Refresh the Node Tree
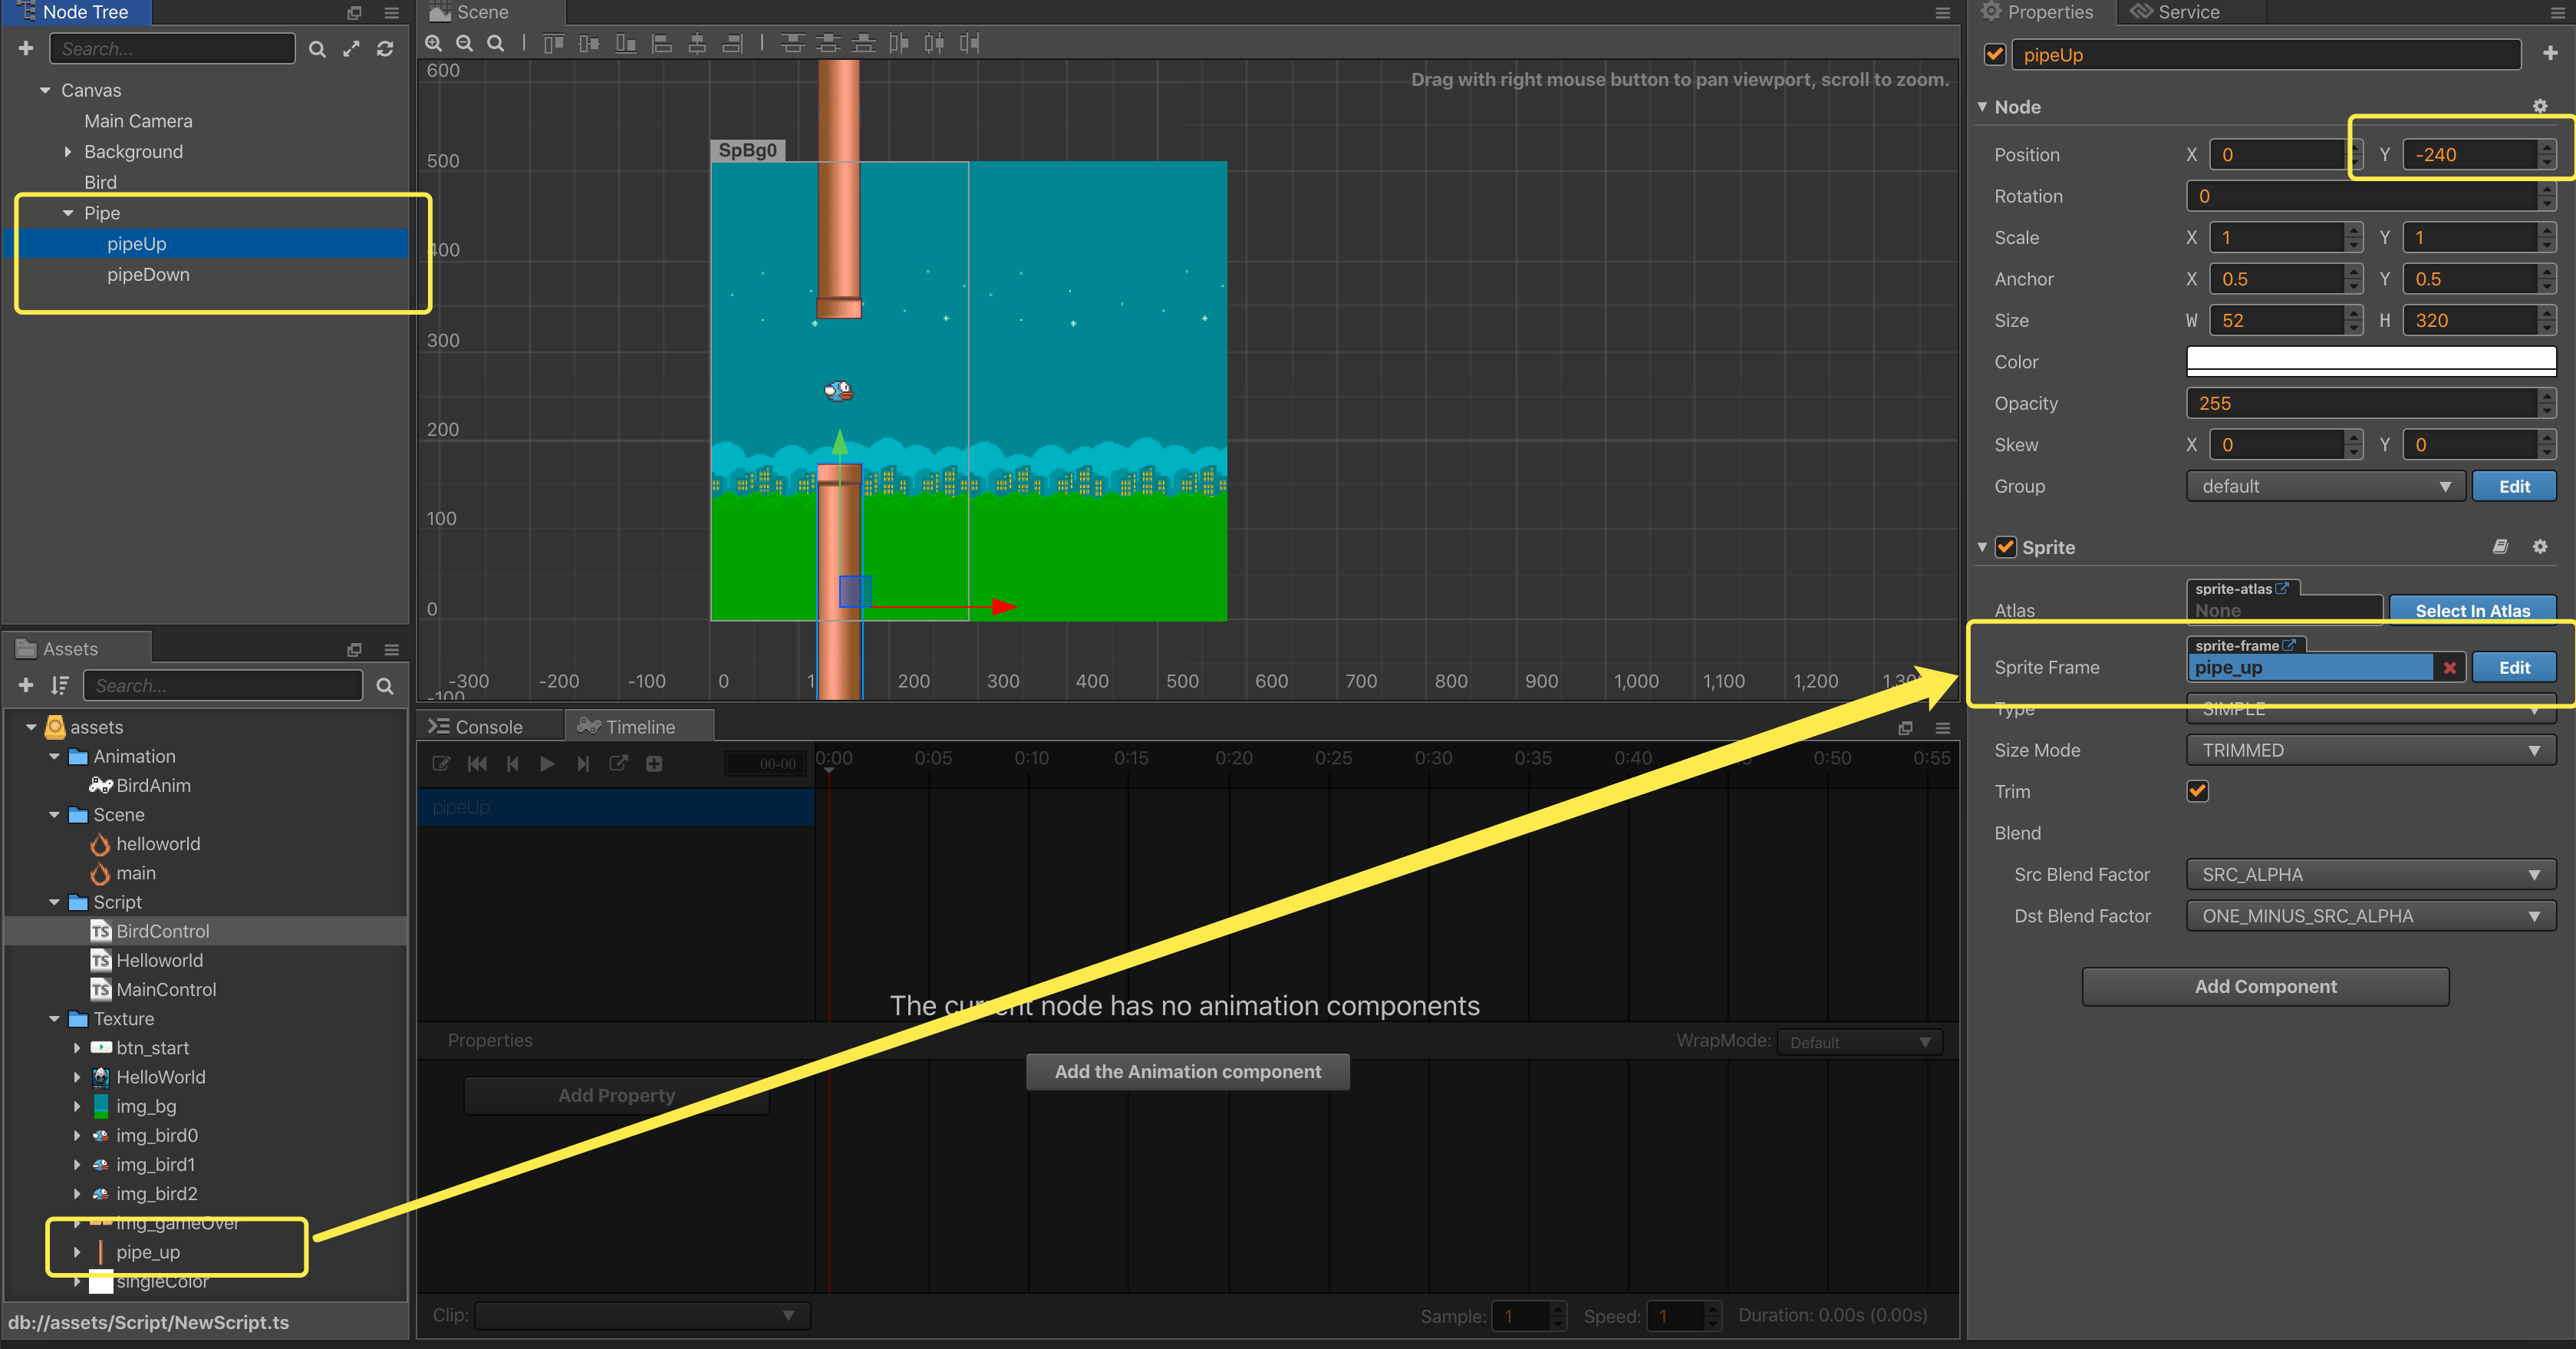2576x1349 pixels. tap(385, 49)
